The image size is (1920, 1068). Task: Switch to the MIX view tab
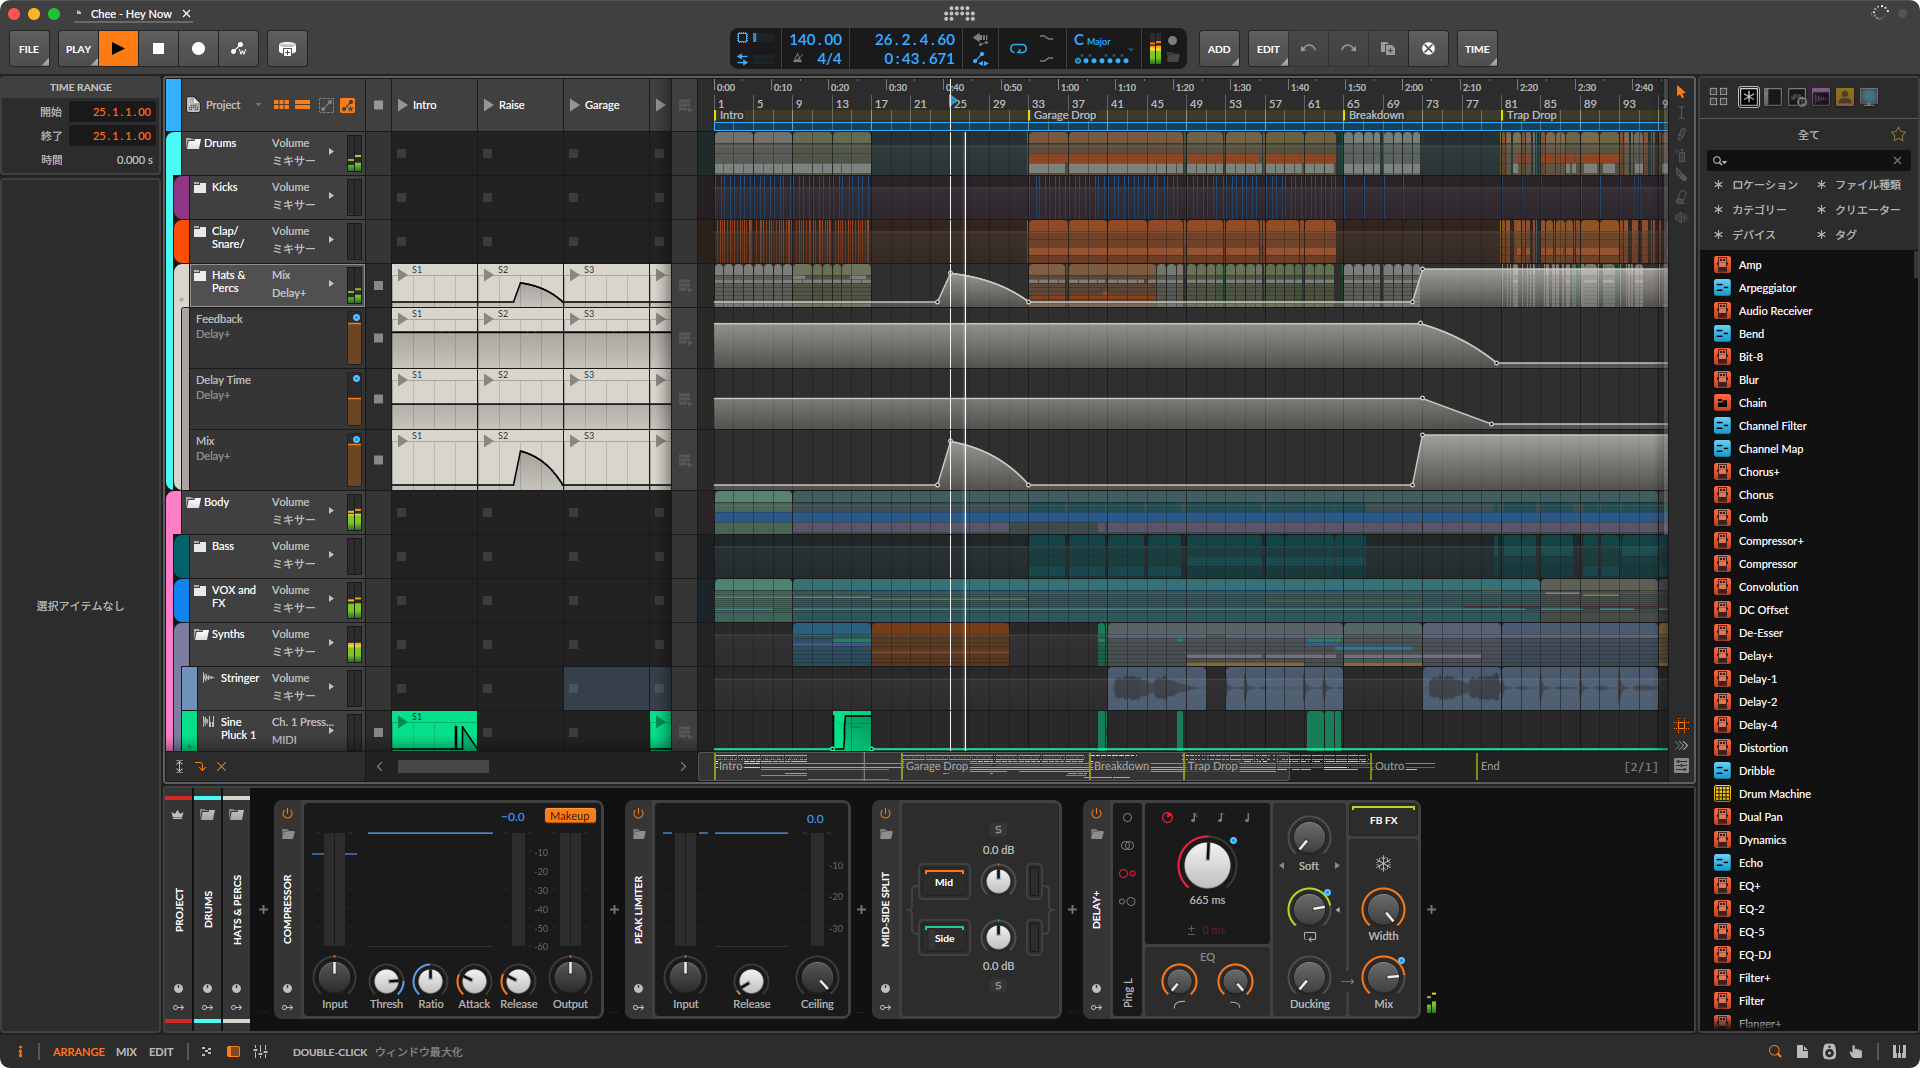pyautogui.click(x=126, y=1052)
